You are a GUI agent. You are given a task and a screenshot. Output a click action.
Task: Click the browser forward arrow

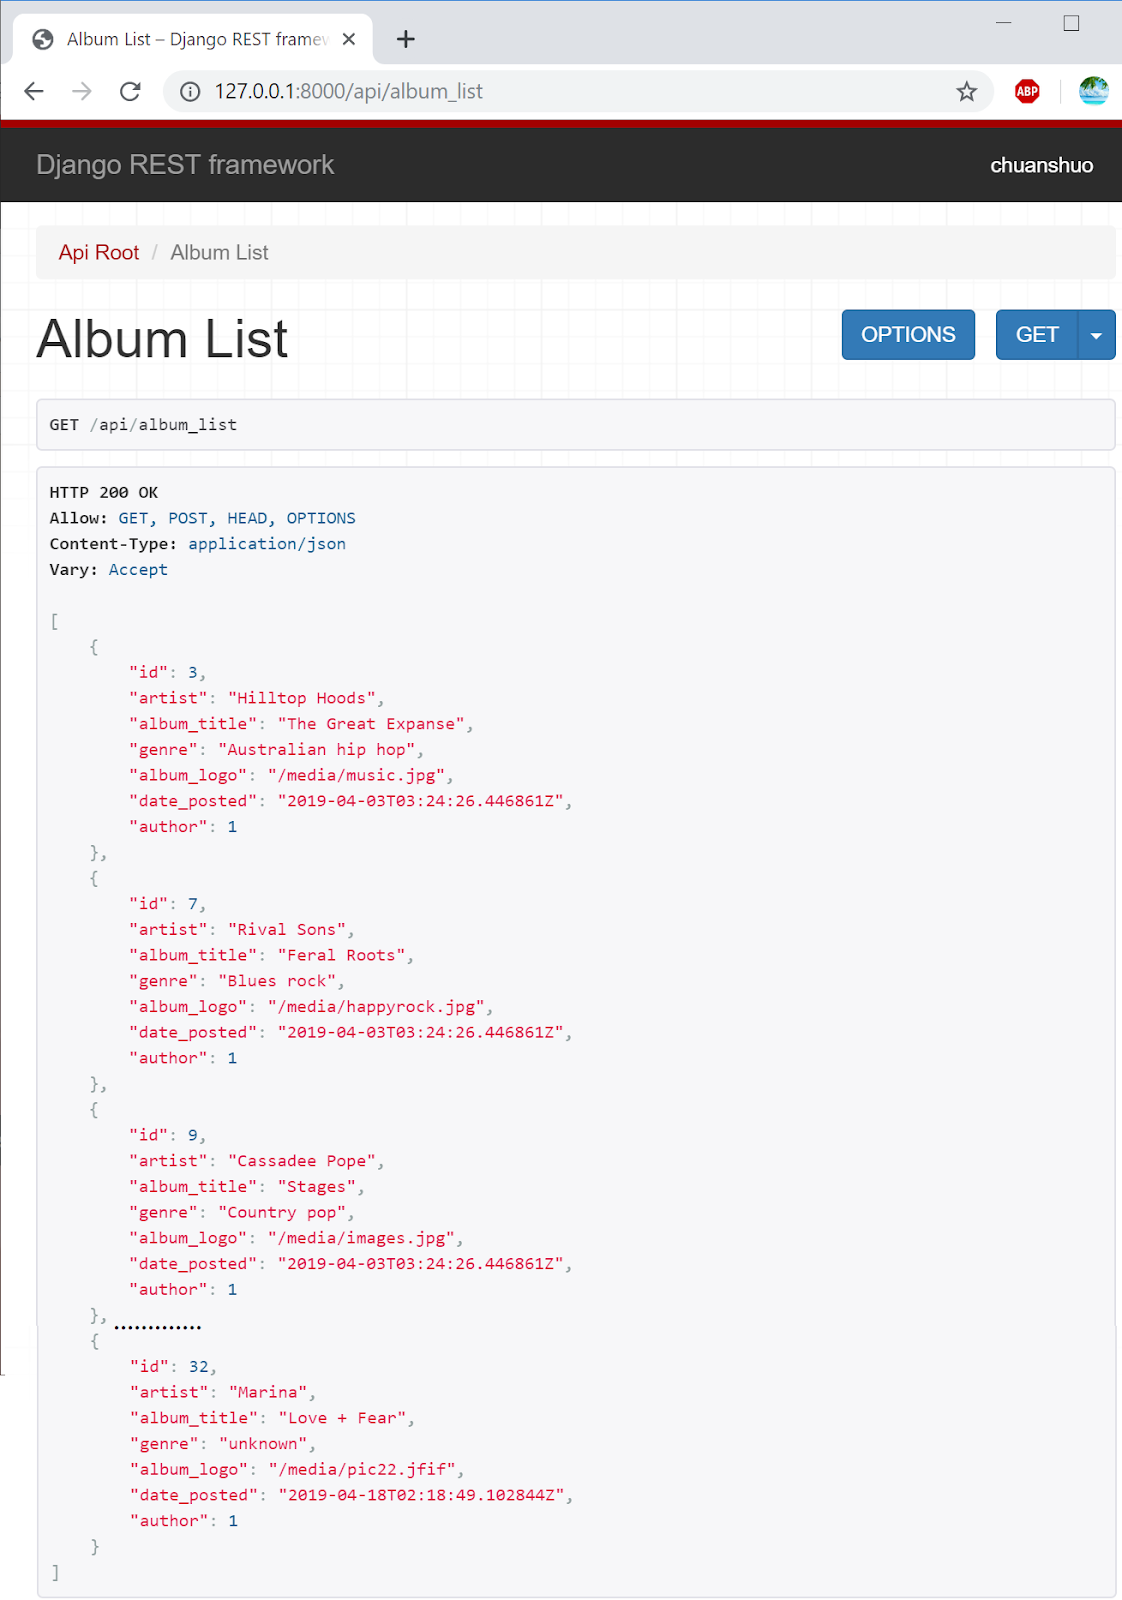(x=82, y=92)
